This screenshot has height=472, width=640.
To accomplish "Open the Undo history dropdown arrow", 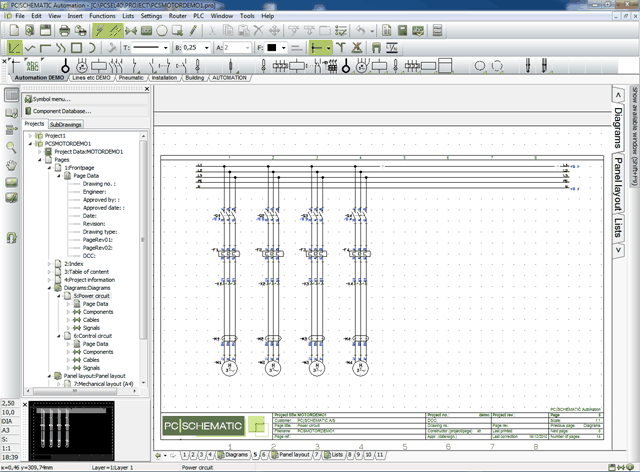I will coord(372,31).
